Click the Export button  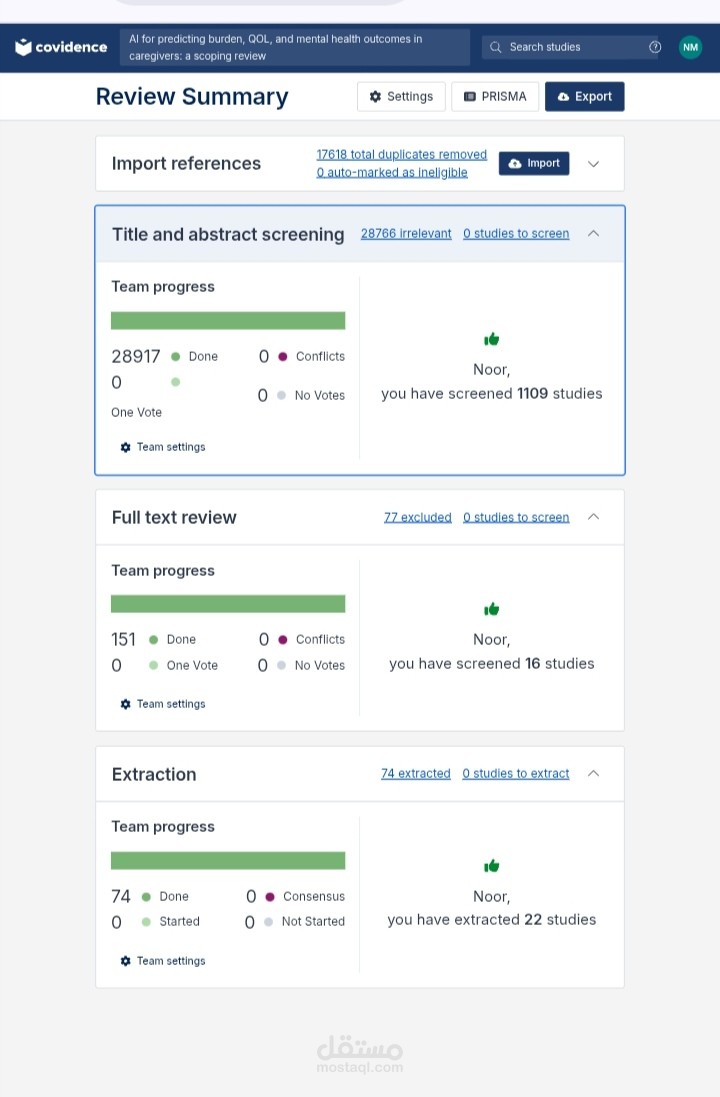point(584,96)
